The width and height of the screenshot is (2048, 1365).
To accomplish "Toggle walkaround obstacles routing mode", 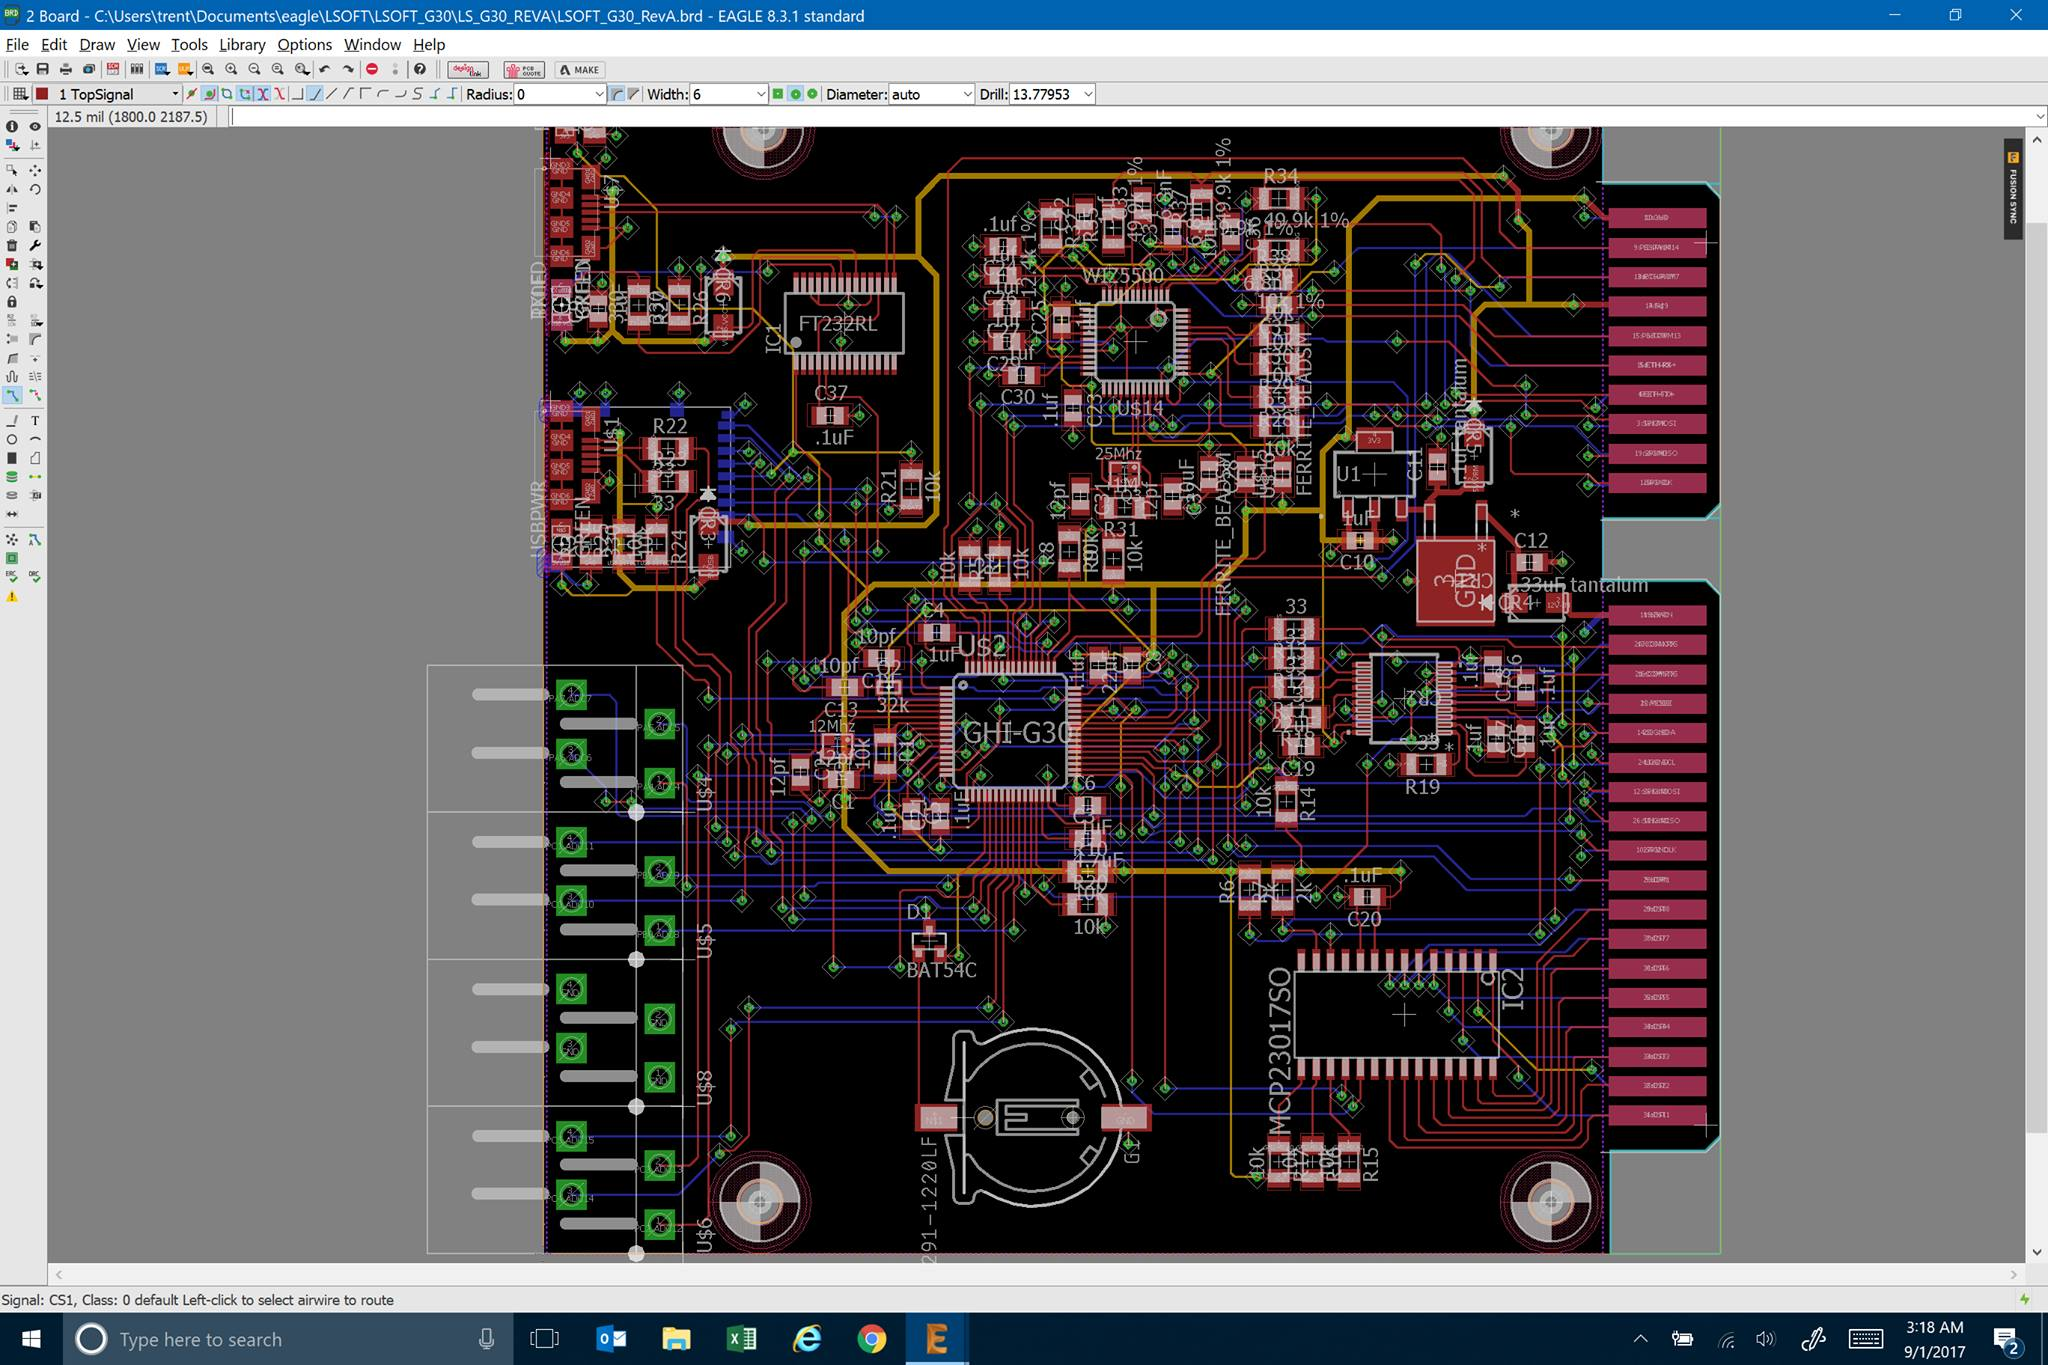I will pyautogui.click(x=209, y=94).
